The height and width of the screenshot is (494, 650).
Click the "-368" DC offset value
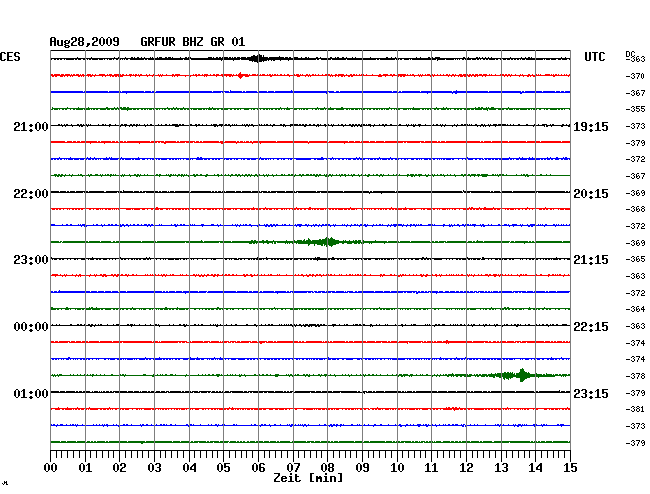pos(635,209)
